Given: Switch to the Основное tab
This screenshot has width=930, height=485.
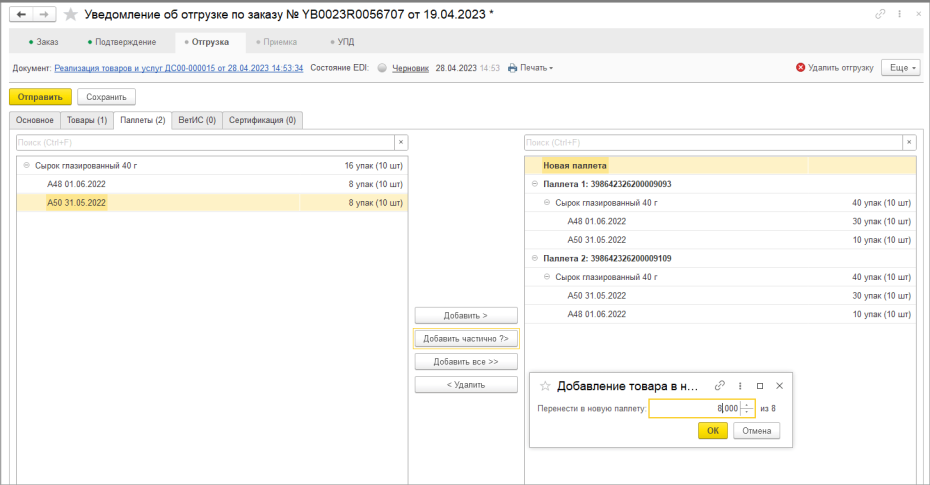Looking at the screenshot, I should 35,120.
